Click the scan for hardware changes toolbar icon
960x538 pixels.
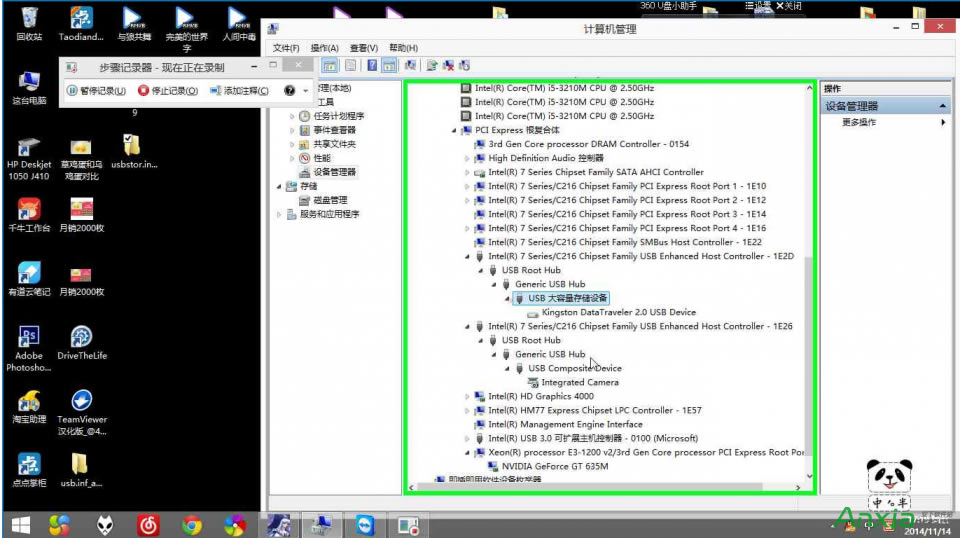click(x=411, y=65)
